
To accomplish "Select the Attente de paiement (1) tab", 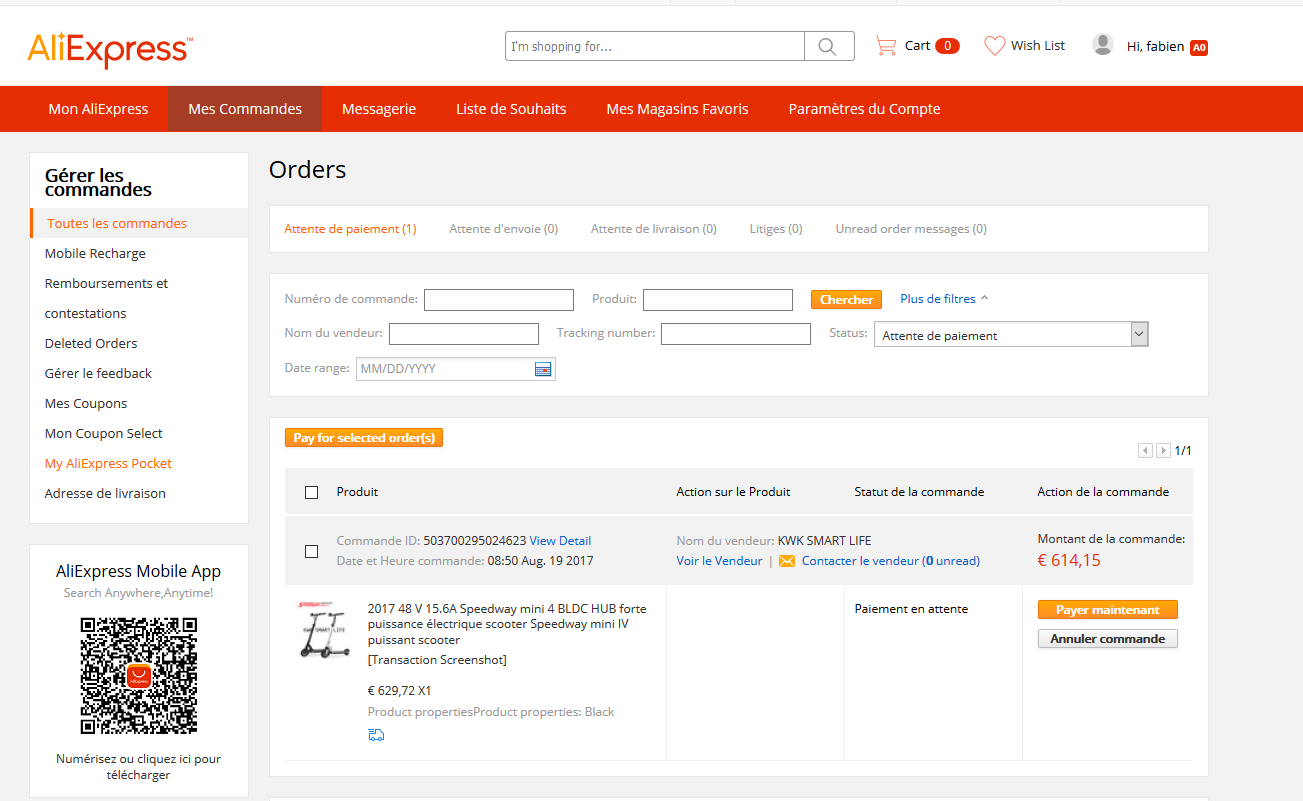I will coord(350,229).
